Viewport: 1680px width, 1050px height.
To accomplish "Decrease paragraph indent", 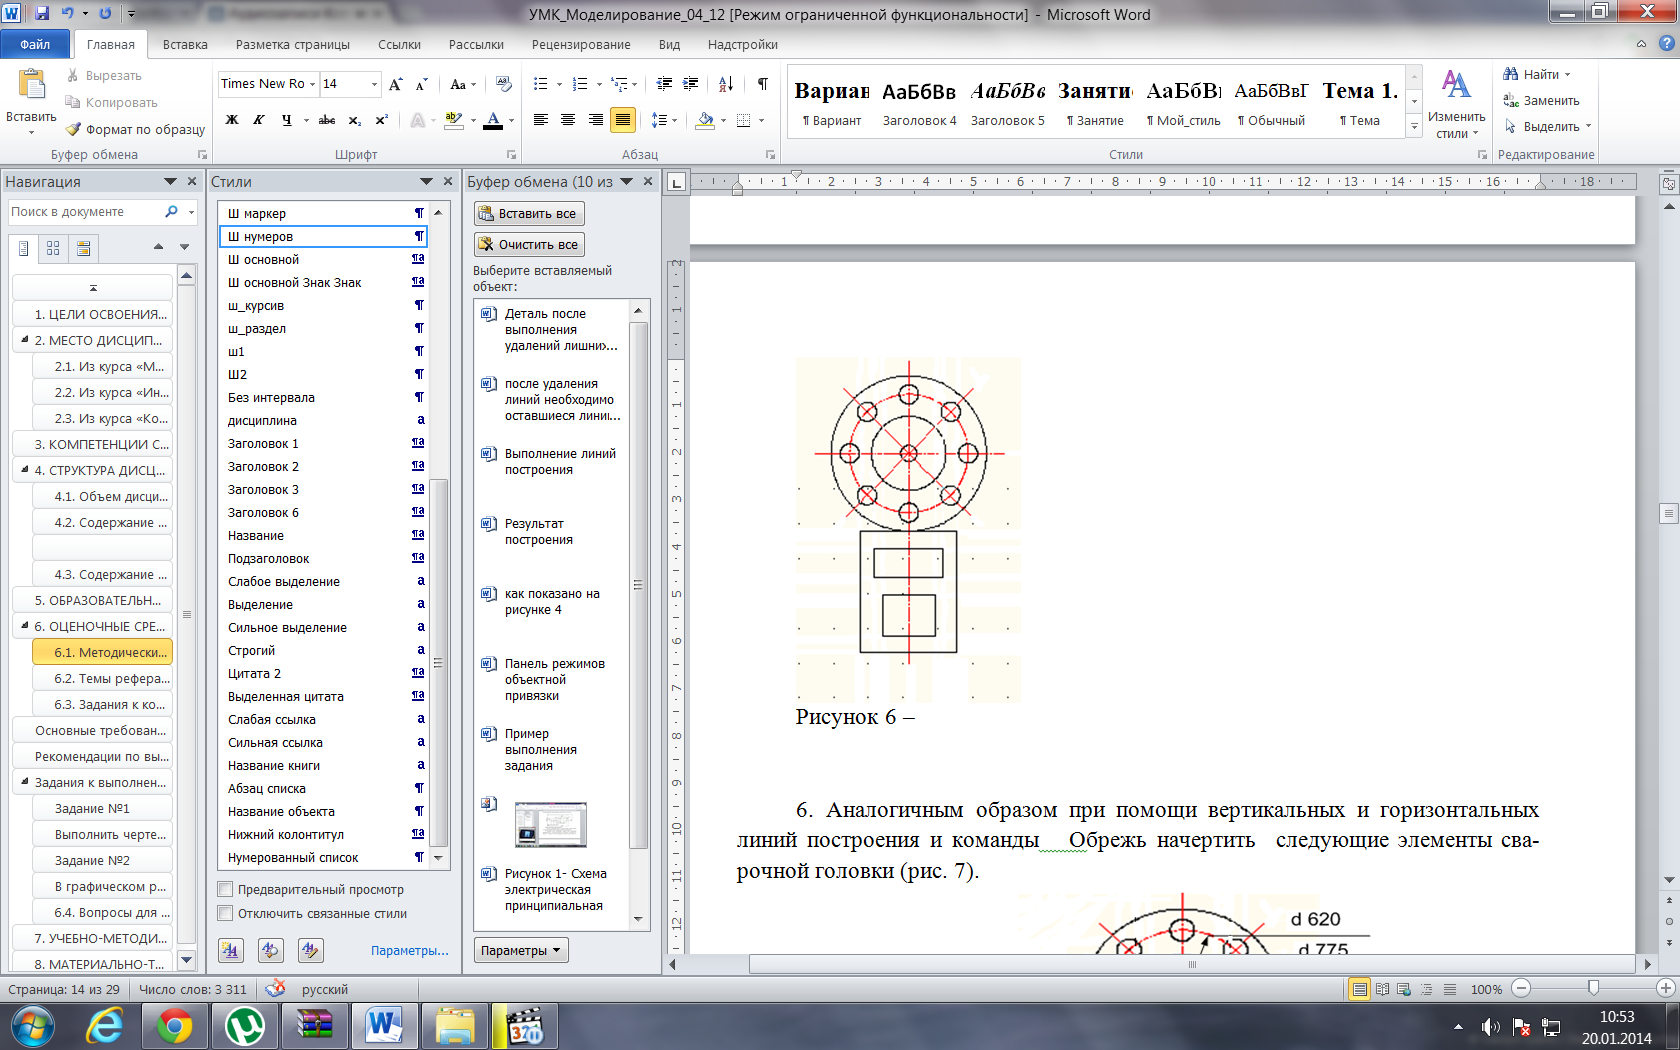I will coord(664,84).
